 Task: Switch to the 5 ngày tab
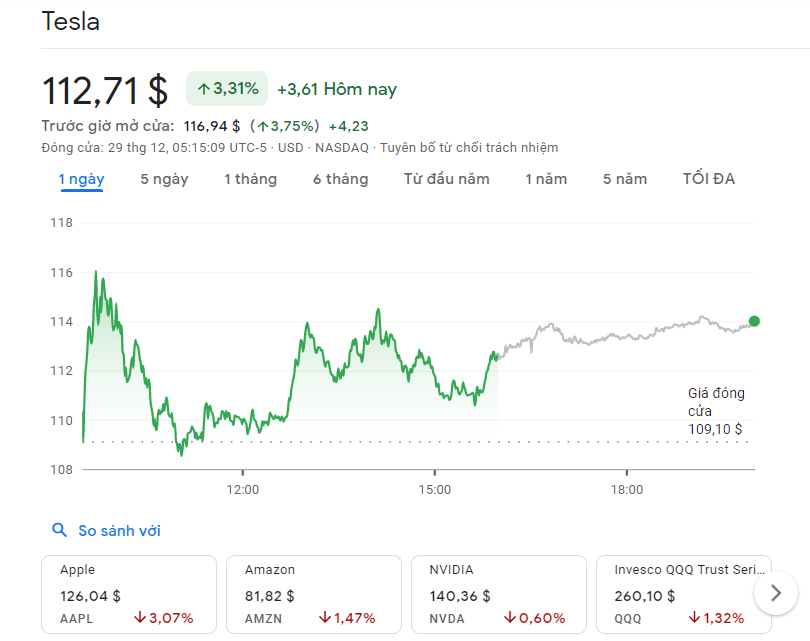click(164, 179)
